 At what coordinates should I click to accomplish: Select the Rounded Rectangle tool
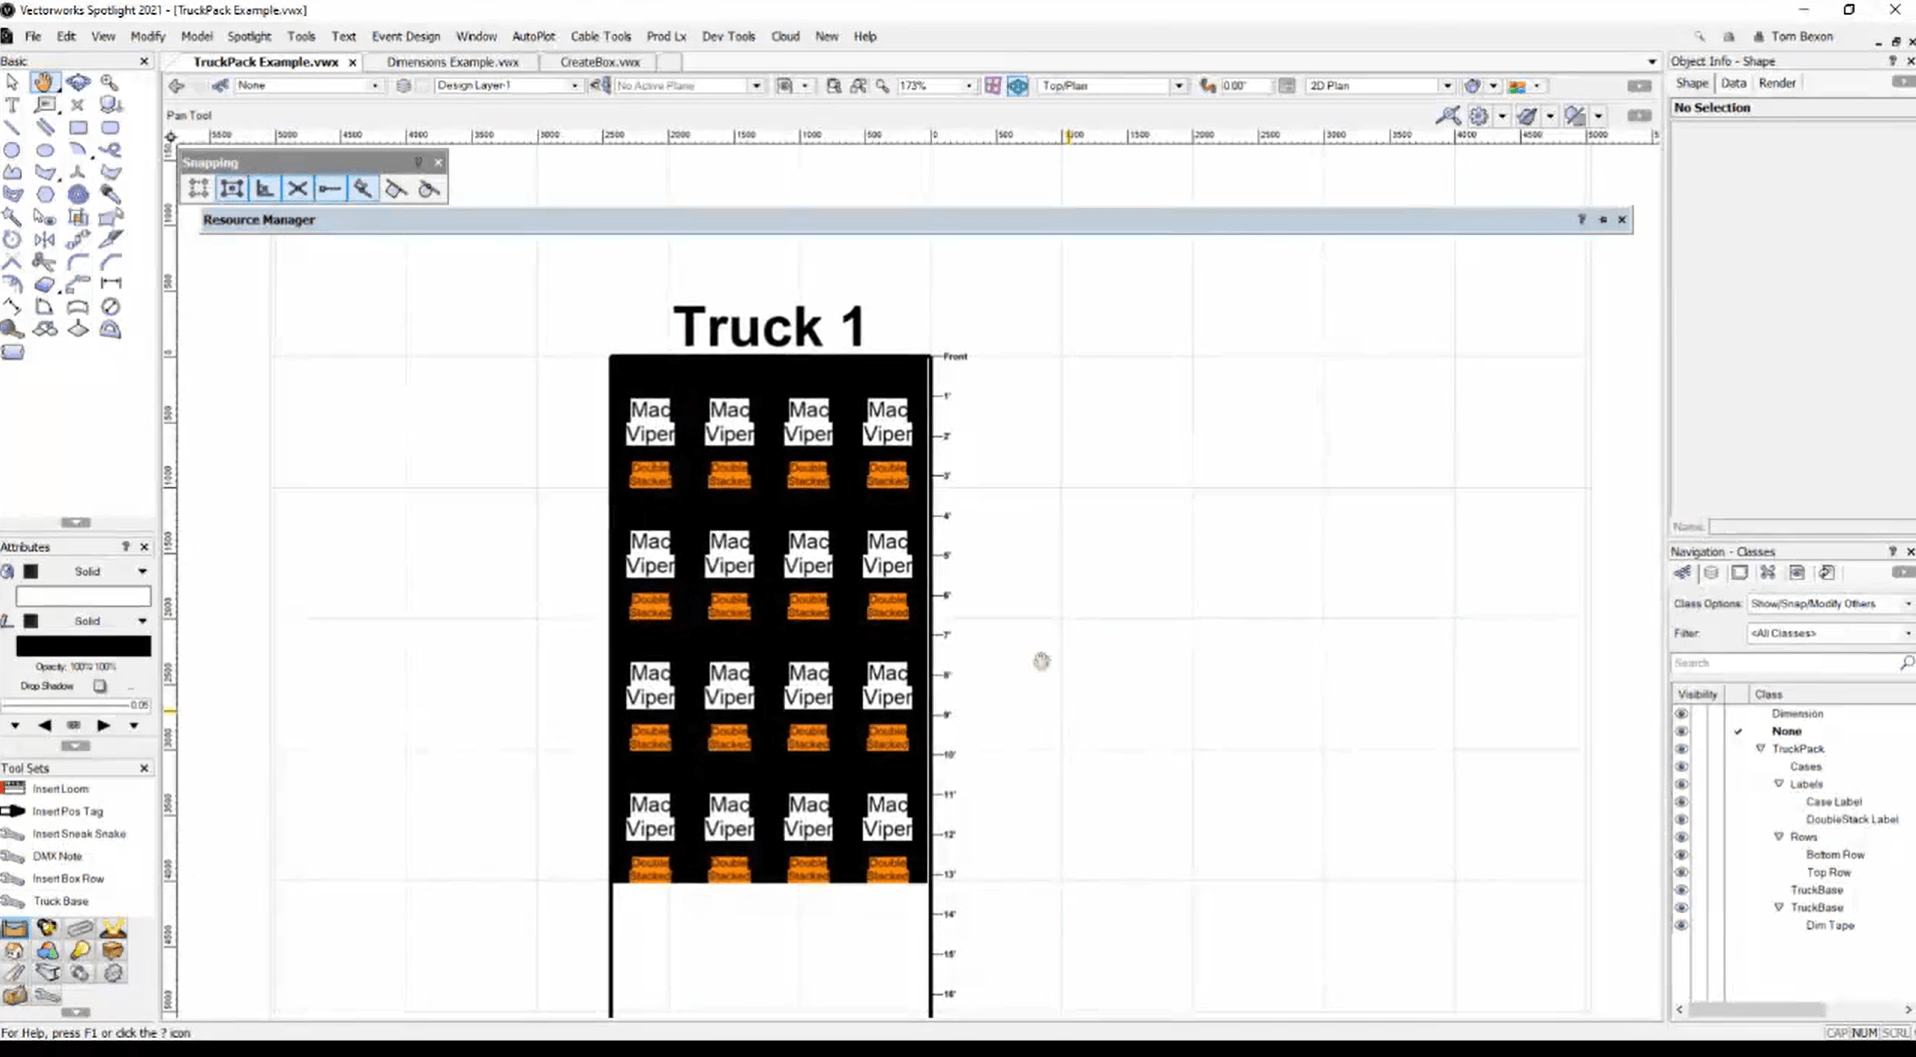110,128
